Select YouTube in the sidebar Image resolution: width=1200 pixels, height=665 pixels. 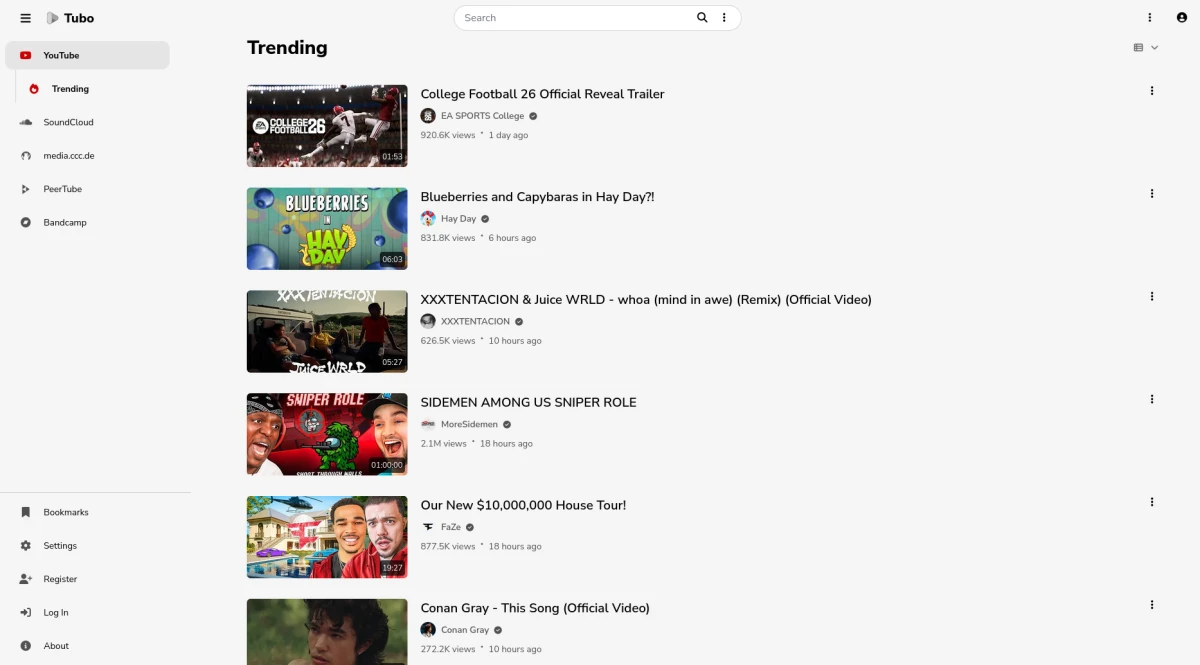point(87,56)
